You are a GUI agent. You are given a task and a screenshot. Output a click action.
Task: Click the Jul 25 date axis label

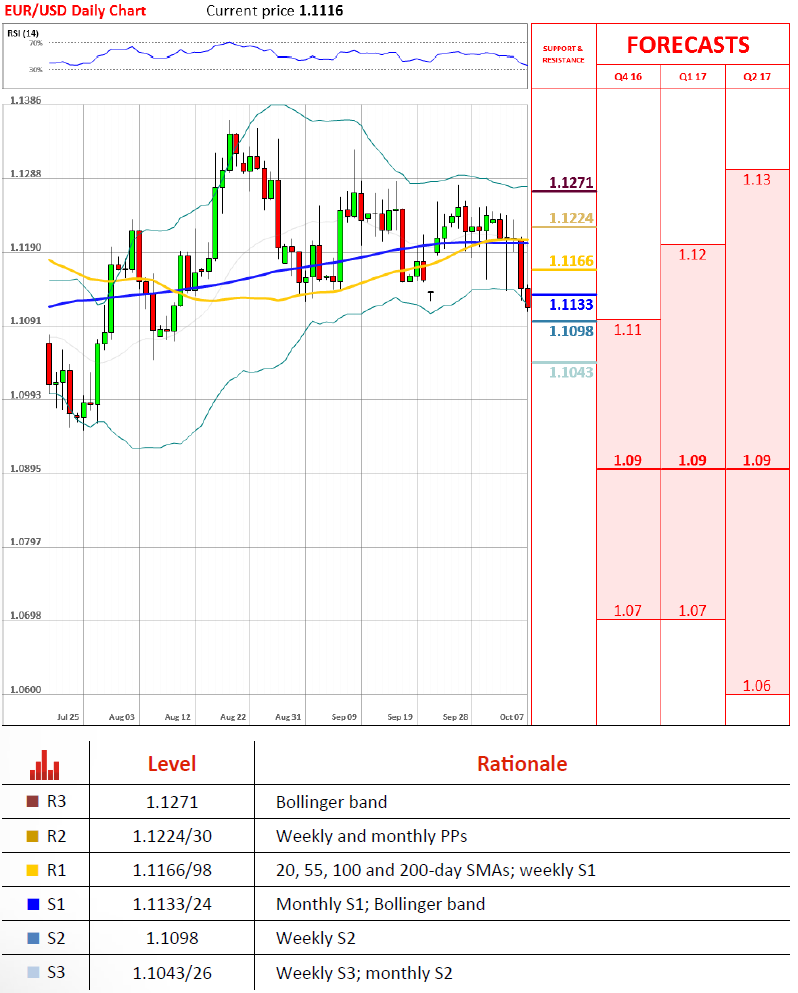(x=68, y=717)
